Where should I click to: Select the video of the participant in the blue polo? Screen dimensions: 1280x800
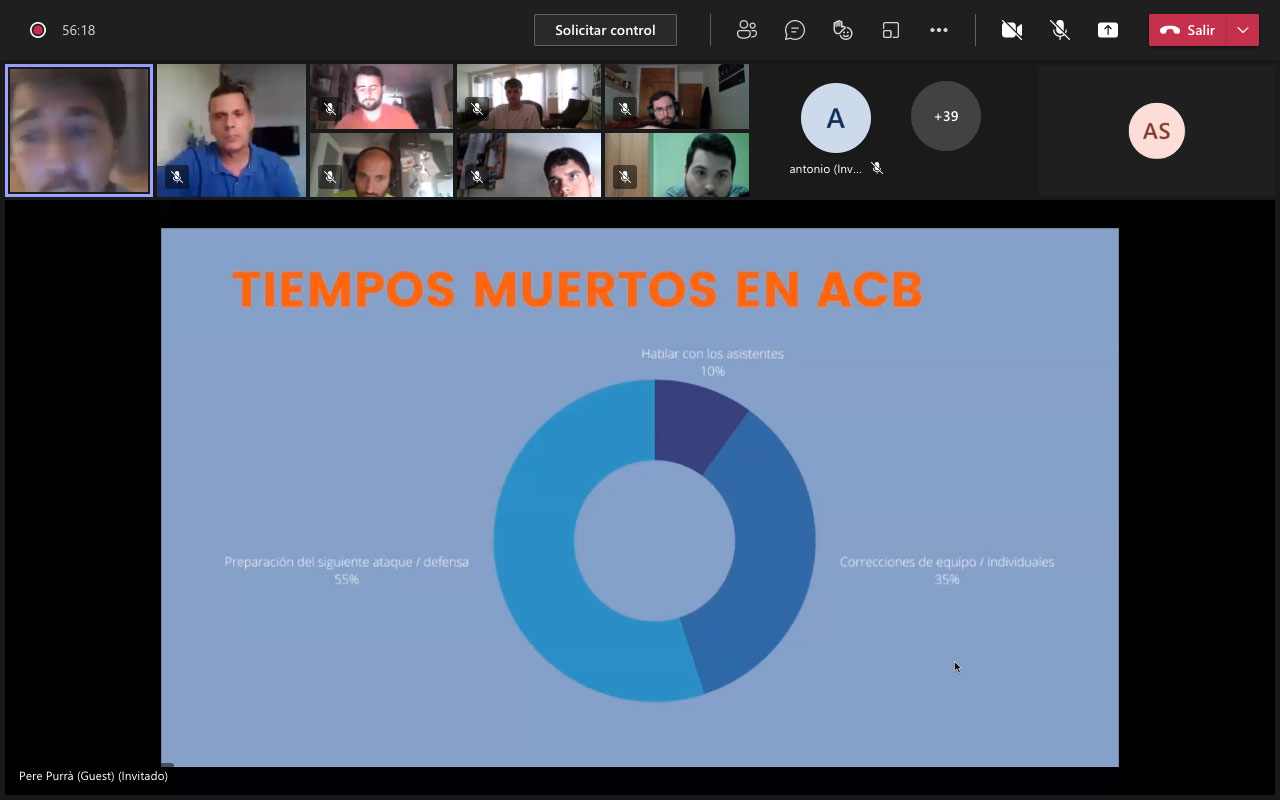pyautogui.click(x=231, y=130)
